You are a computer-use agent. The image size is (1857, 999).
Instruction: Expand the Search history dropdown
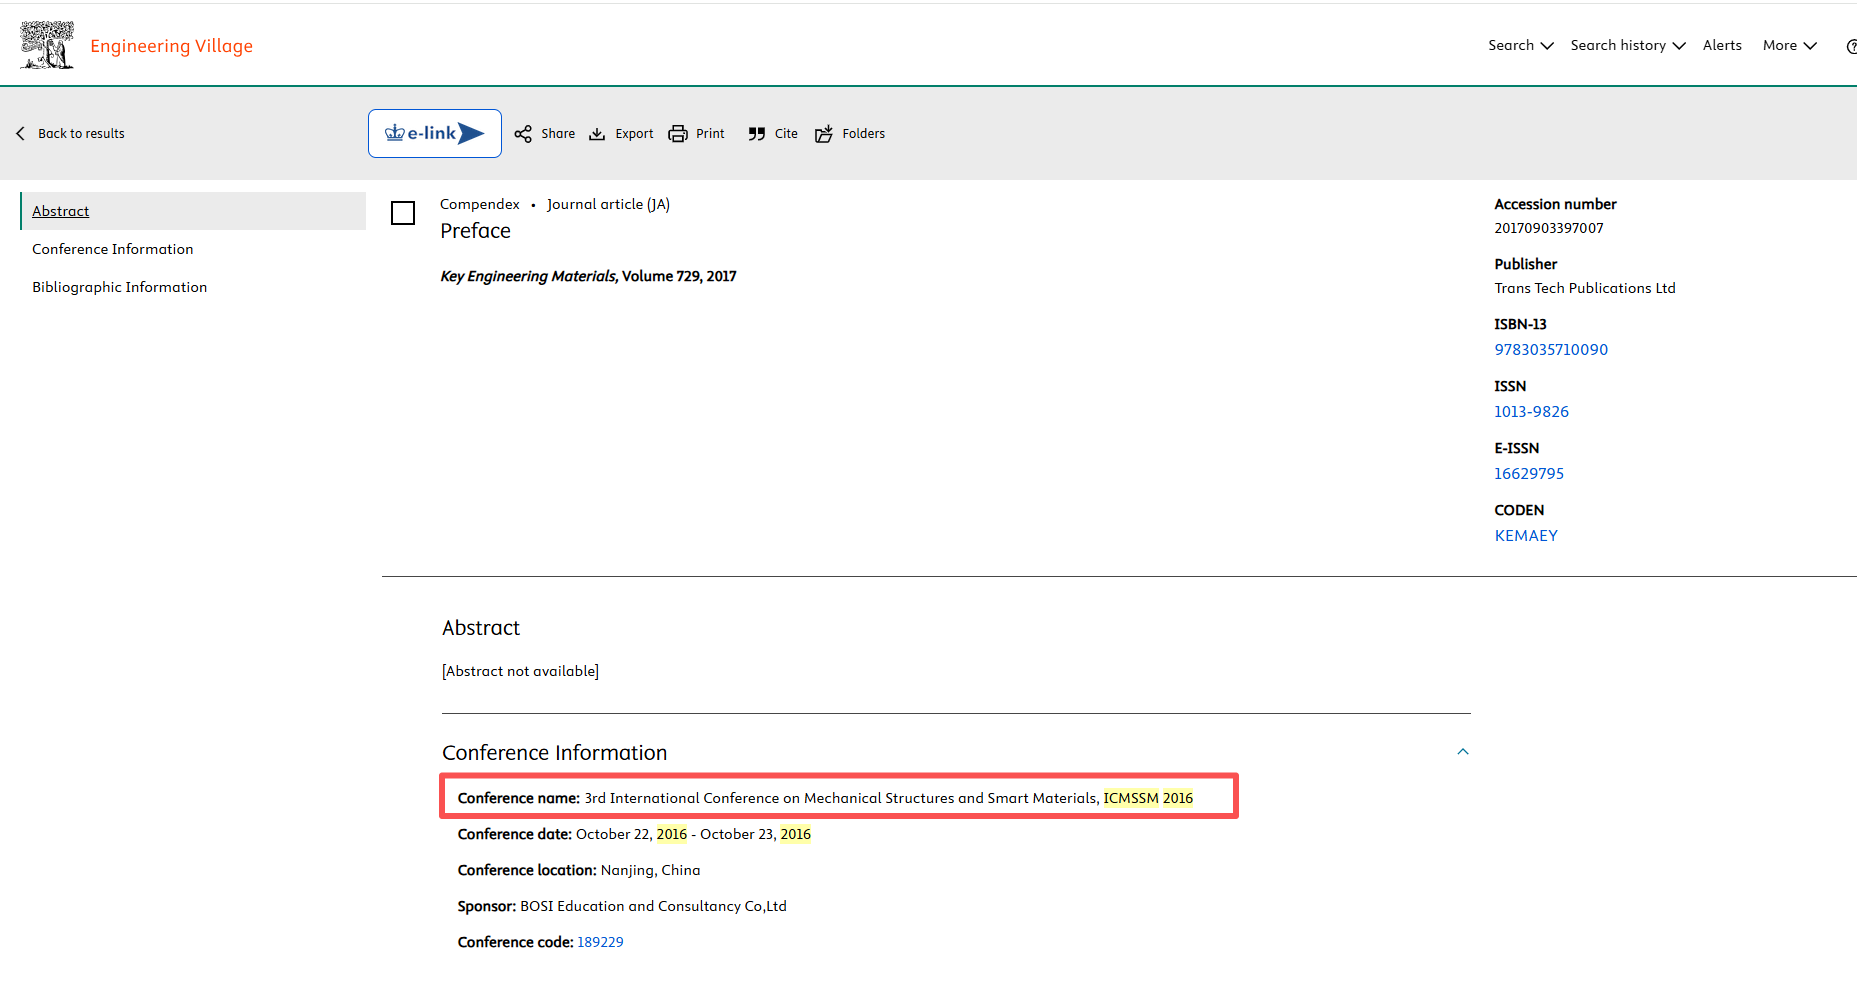(x=1627, y=46)
